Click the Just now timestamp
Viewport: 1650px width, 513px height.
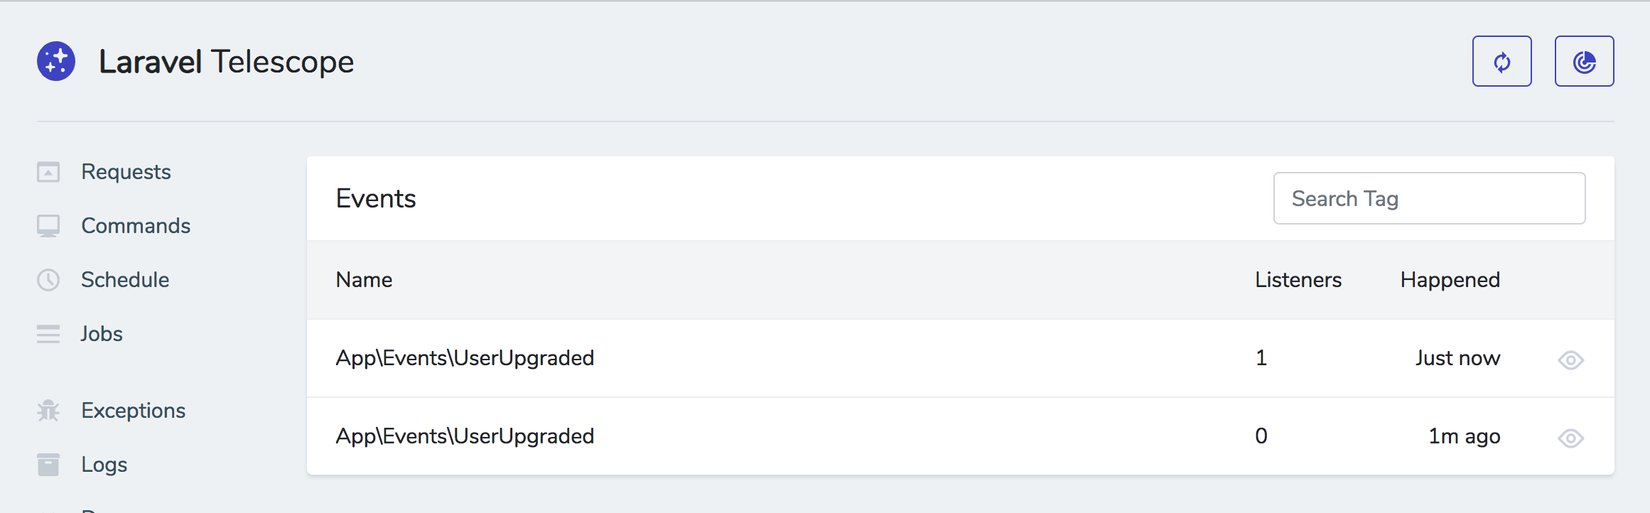[1457, 358]
